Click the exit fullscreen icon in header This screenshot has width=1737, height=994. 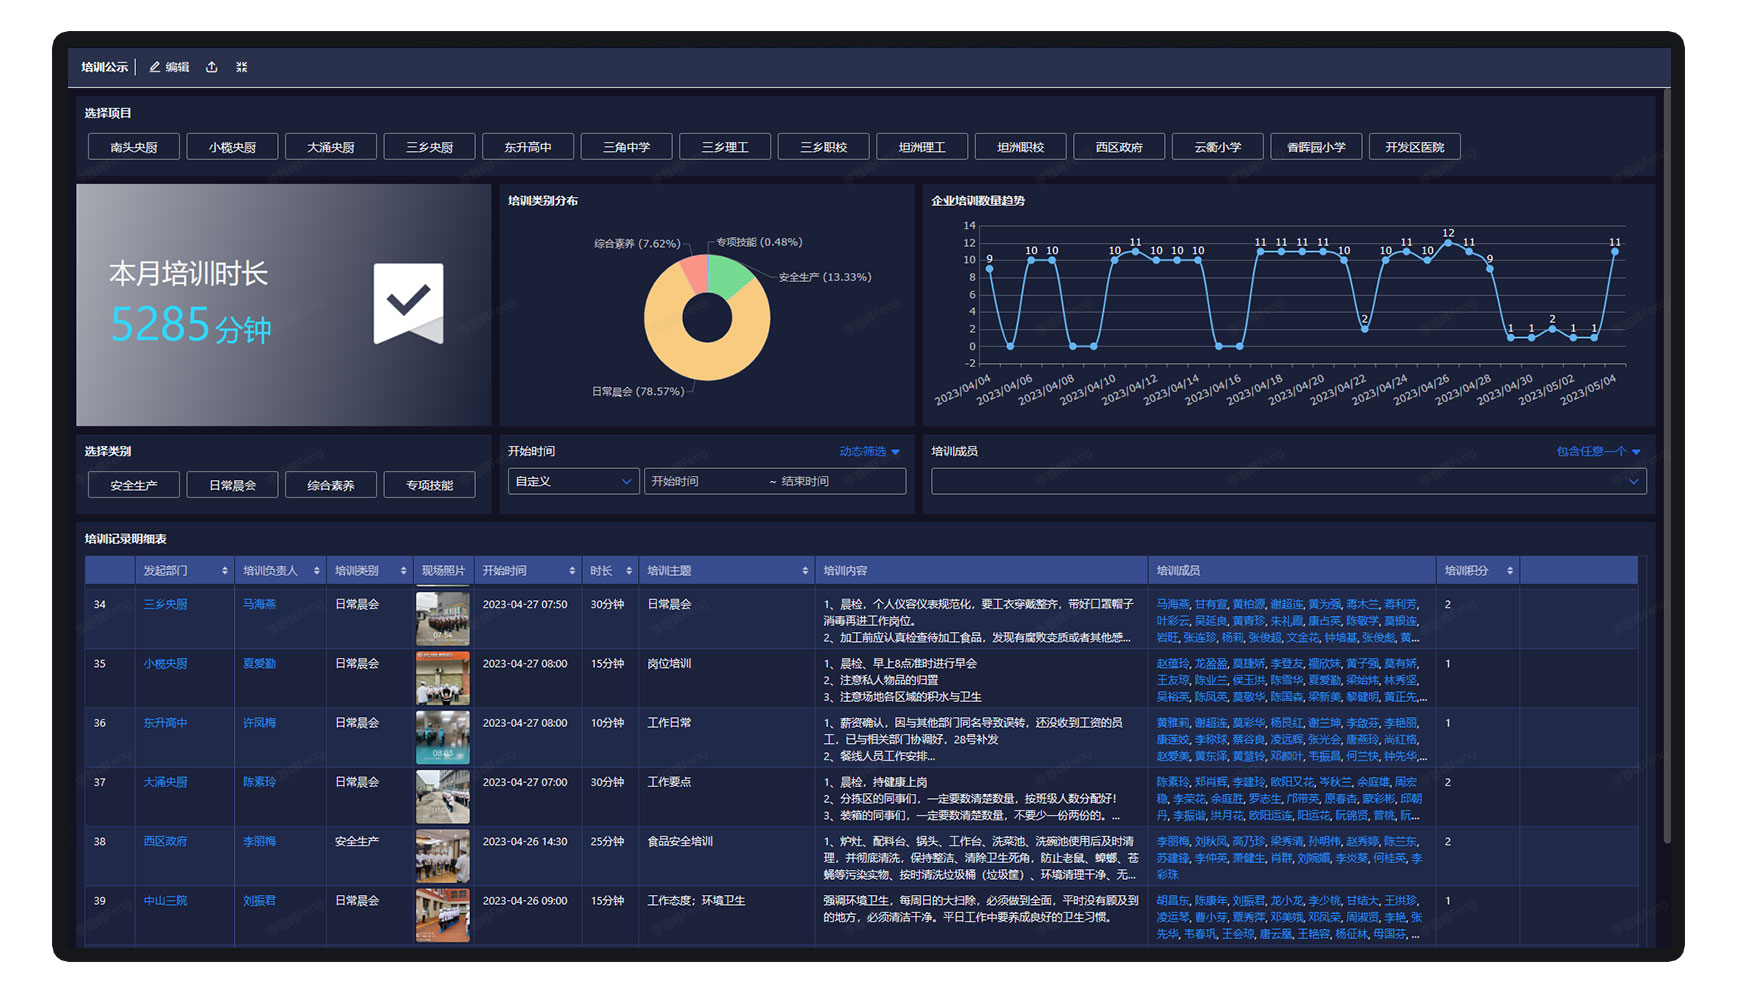click(241, 67)
